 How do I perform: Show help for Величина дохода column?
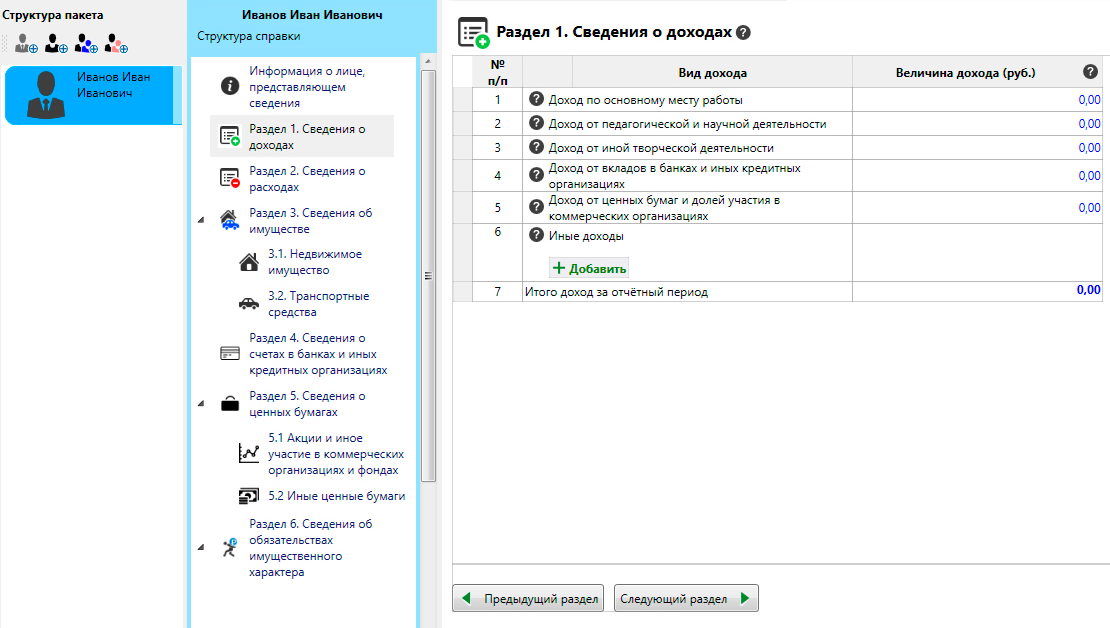(x=1090, y=72)
